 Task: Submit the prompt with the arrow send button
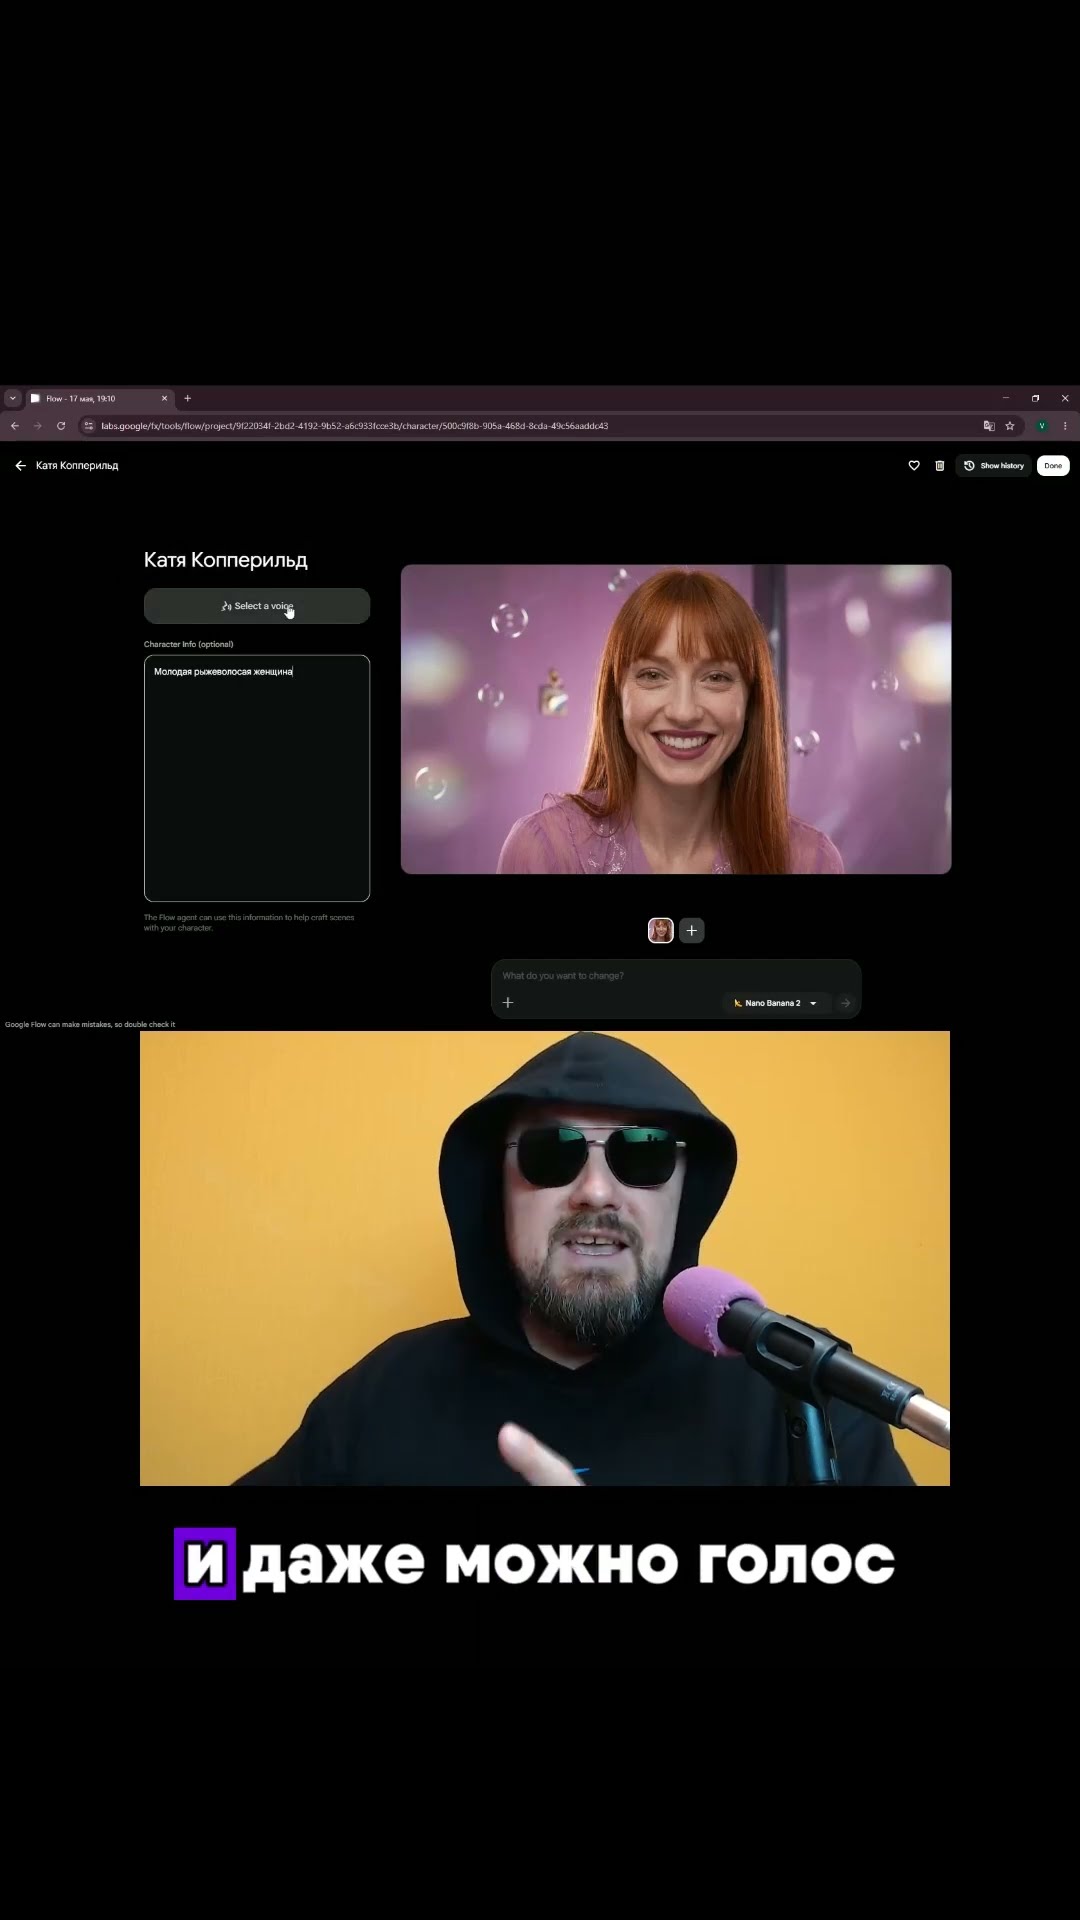845,1003
